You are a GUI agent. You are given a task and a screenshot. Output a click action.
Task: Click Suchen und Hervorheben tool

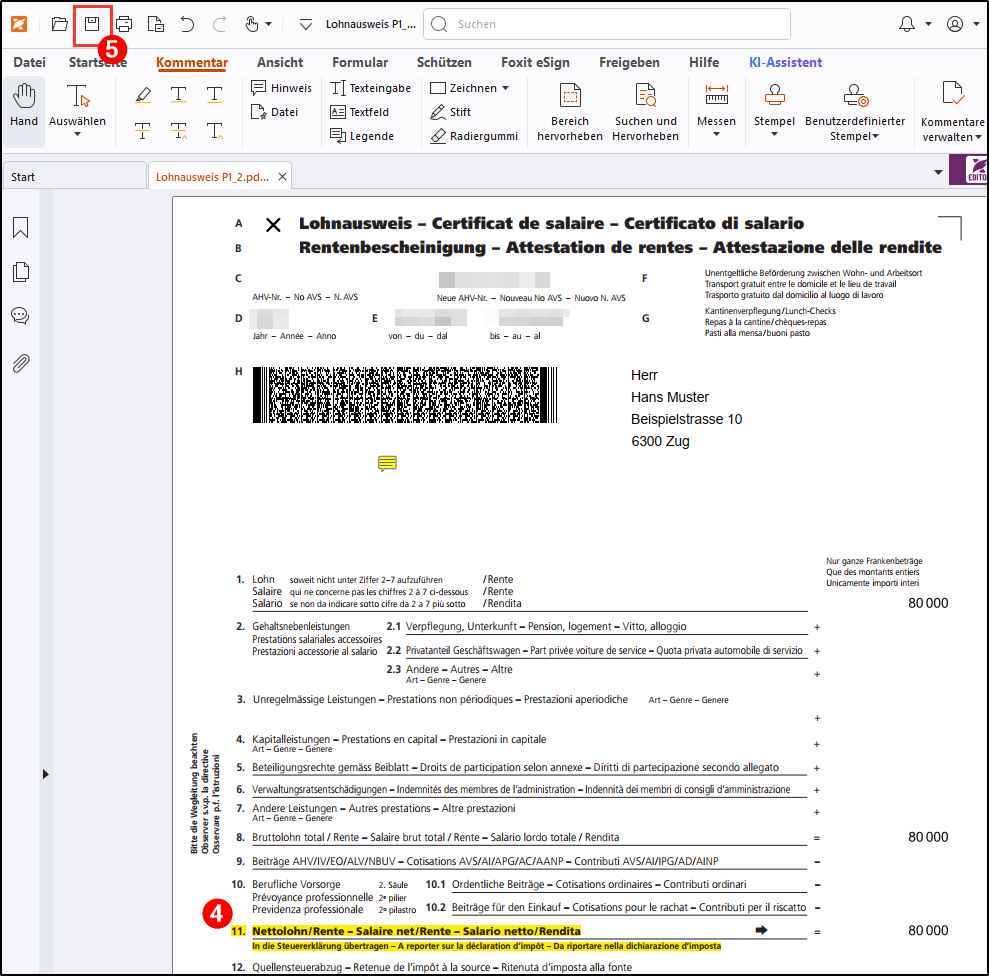pos(645,113)
